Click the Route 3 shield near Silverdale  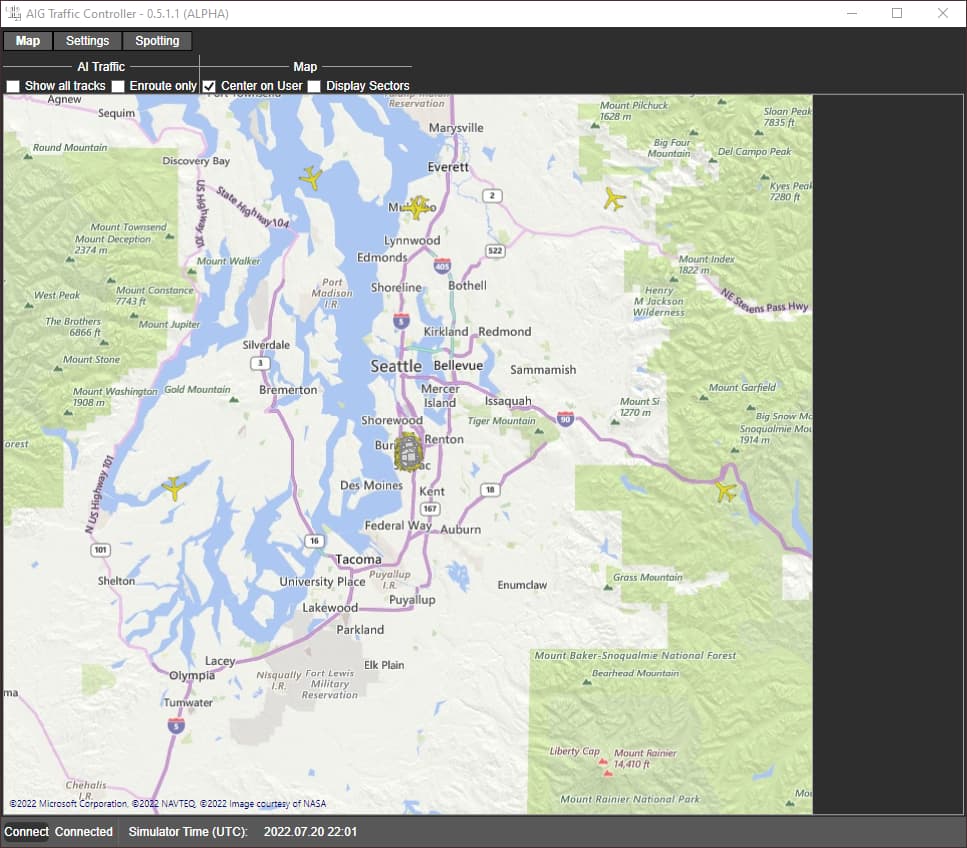coord(260,363)
